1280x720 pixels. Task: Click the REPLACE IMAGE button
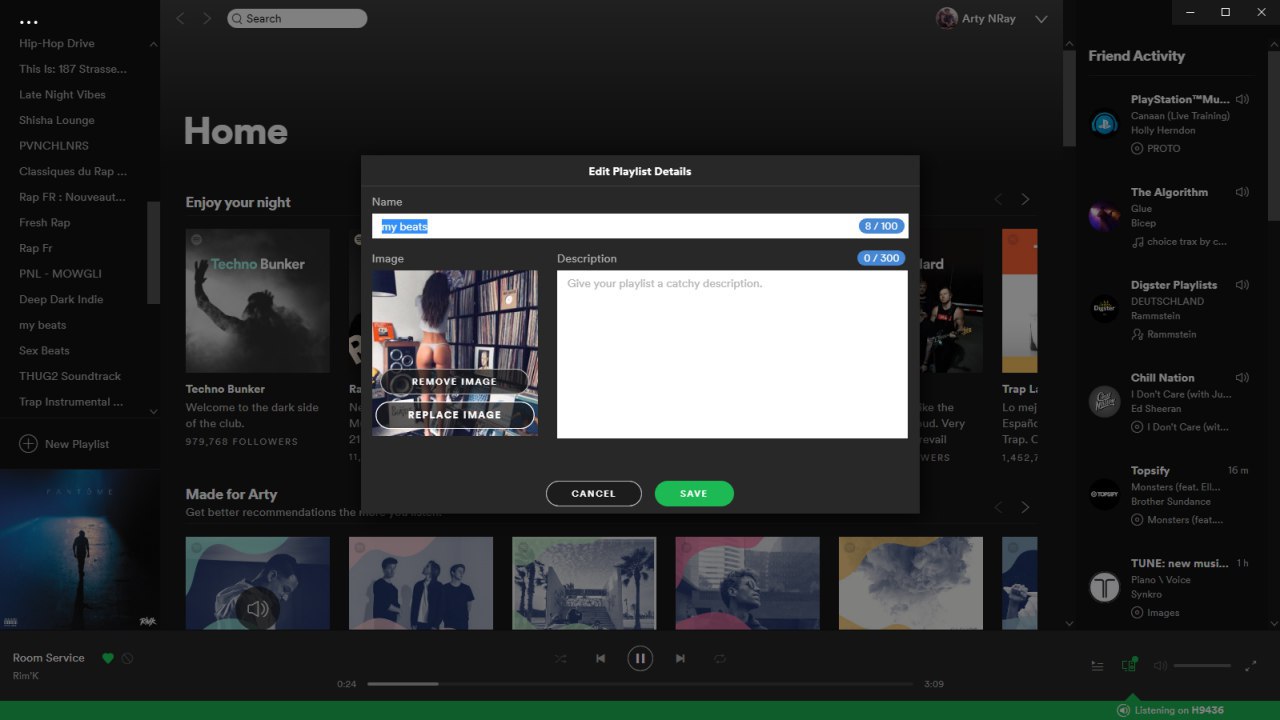tap(454, 415)
